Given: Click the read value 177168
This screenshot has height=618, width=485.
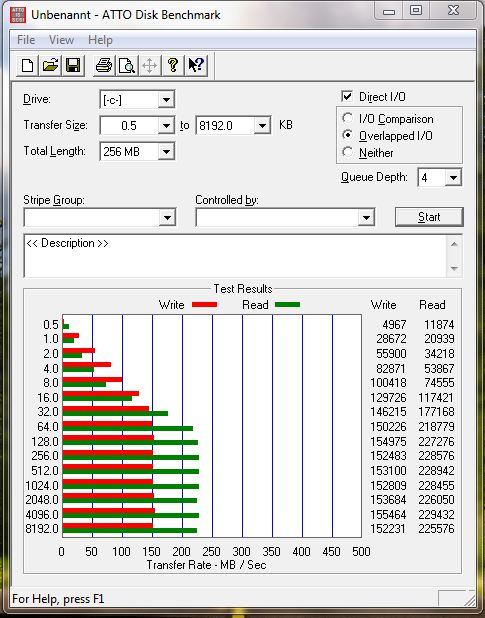Looking at the screenshot, I should pos(436,412).
